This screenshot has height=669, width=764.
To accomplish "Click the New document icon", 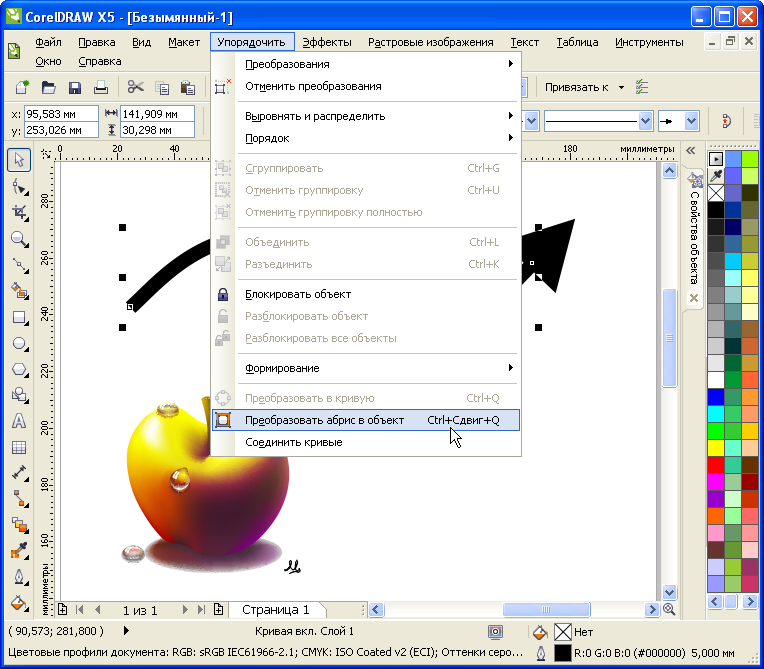I will coord(22,88).
